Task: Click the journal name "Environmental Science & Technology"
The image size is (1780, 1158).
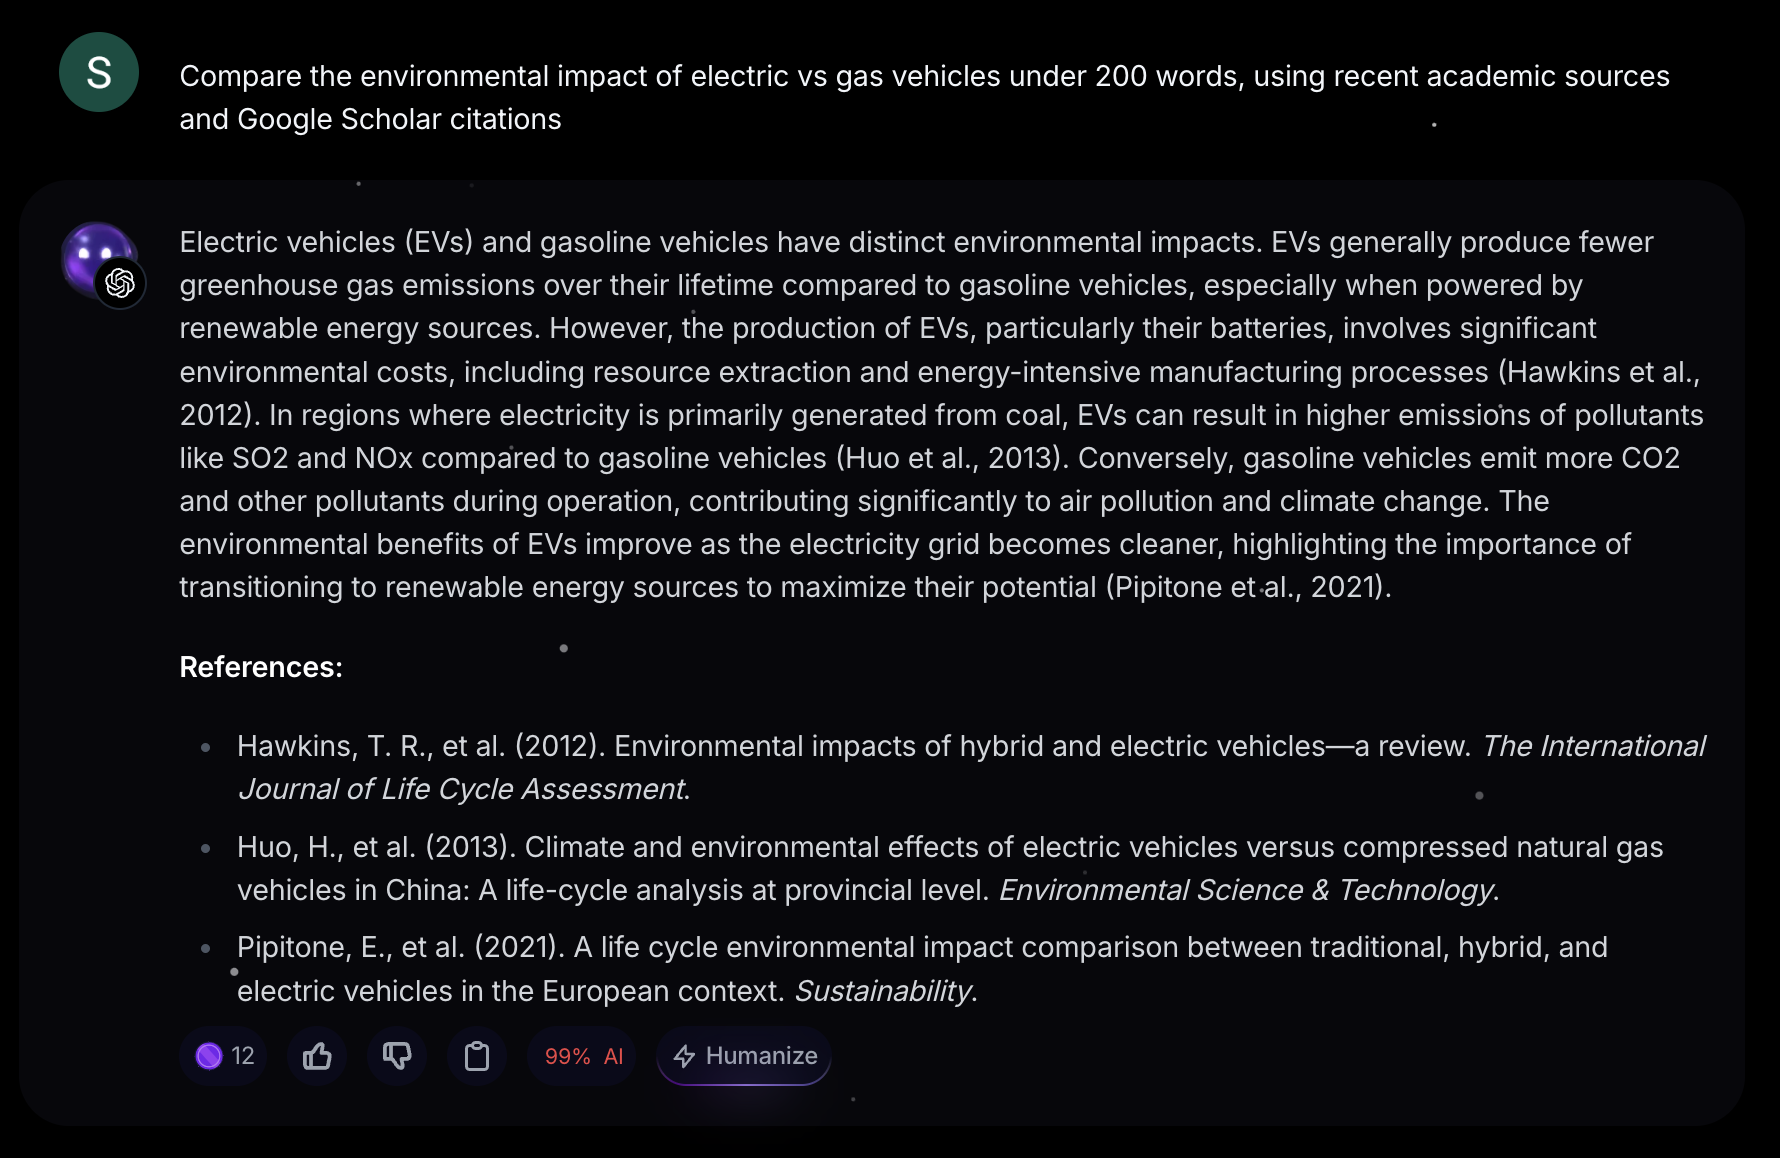Action: 1245,890
